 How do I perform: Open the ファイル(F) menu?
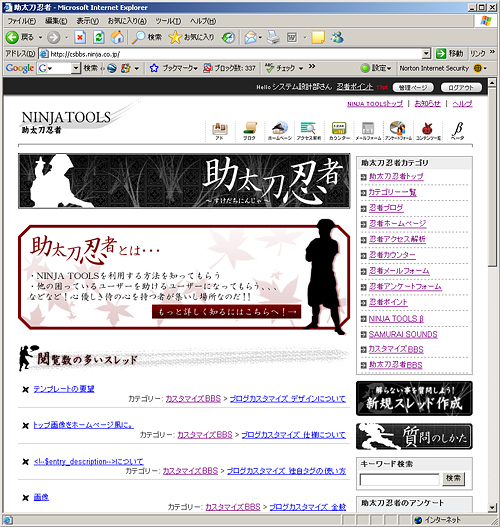22,21
